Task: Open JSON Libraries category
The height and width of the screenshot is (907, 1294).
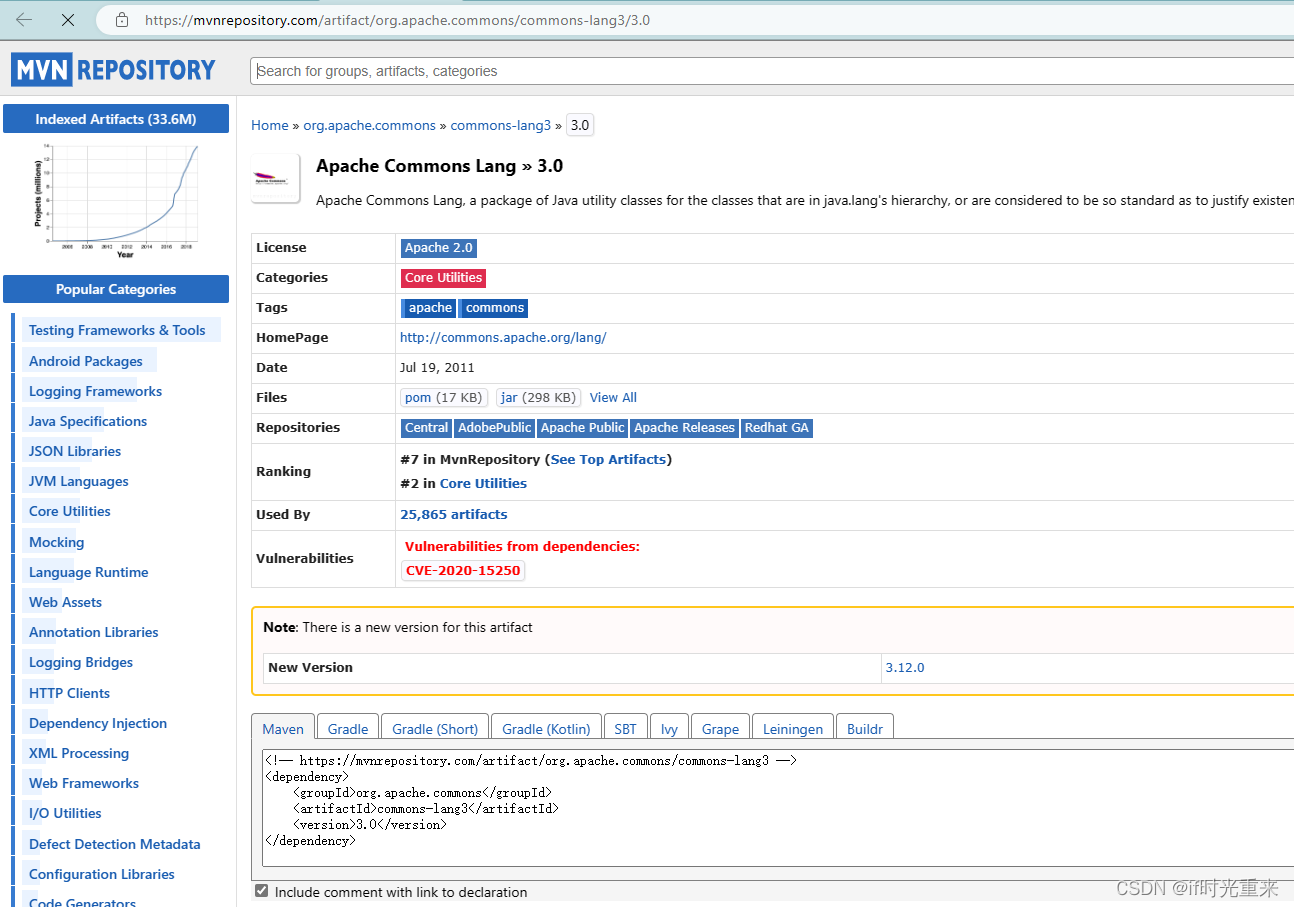Action: point(75,451)
